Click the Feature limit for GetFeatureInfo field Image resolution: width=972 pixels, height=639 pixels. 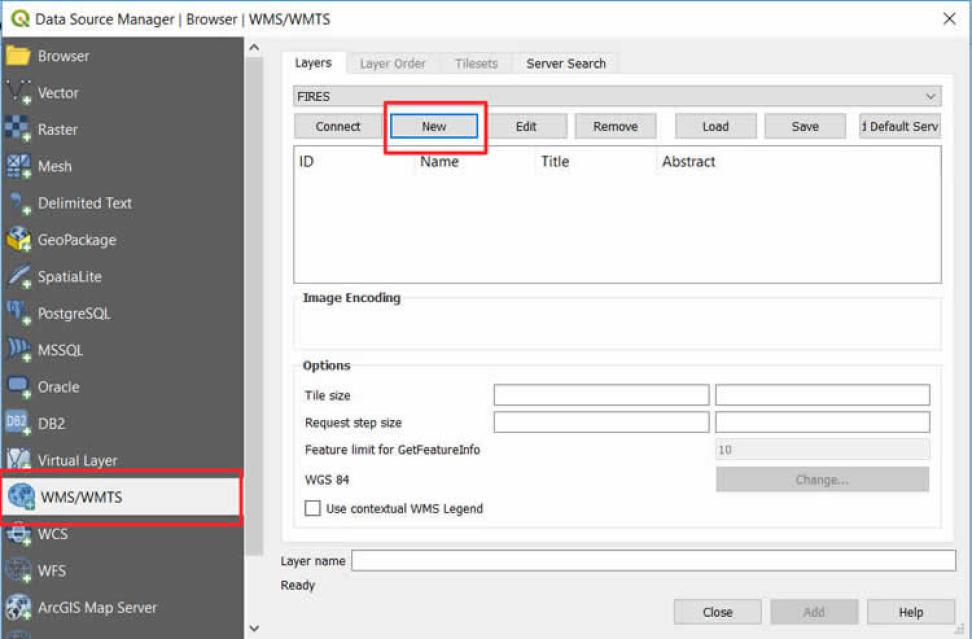(823, 449)
